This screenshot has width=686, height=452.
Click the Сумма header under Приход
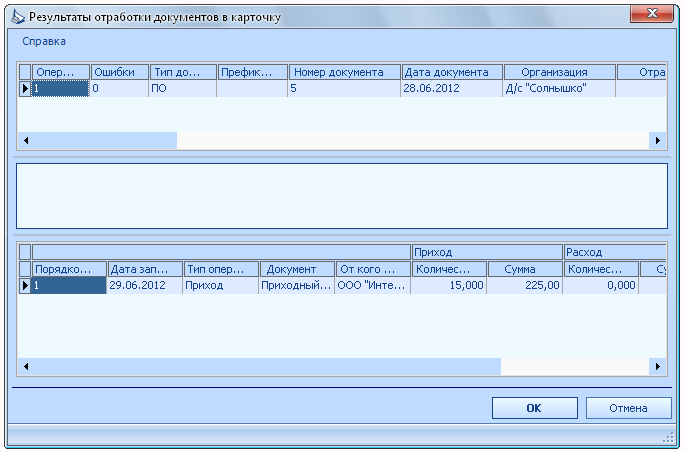525,269
